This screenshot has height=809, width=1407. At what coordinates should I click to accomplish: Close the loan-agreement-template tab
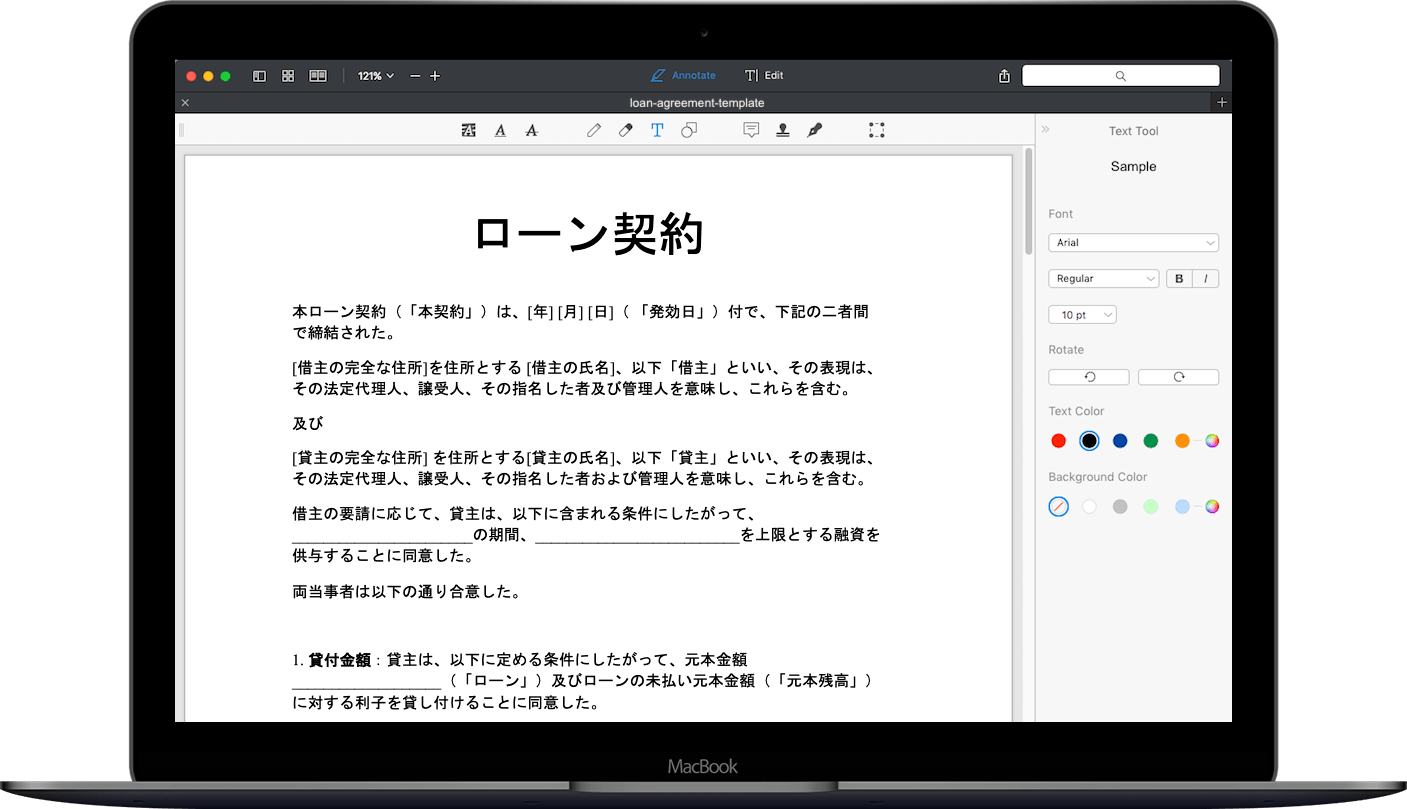[x=185, y=102]
